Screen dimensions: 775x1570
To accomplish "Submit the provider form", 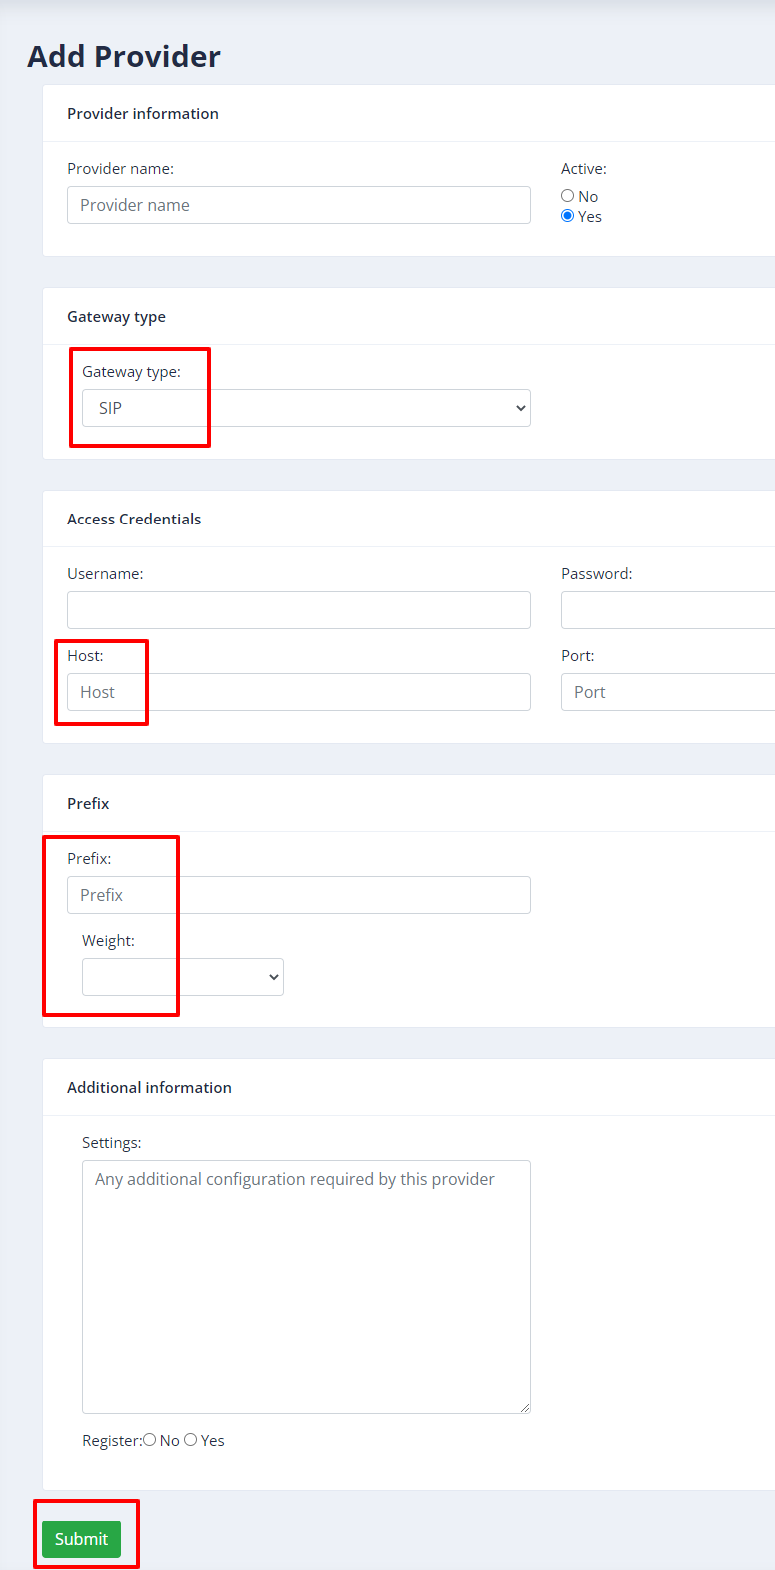I will point(81,1539).
